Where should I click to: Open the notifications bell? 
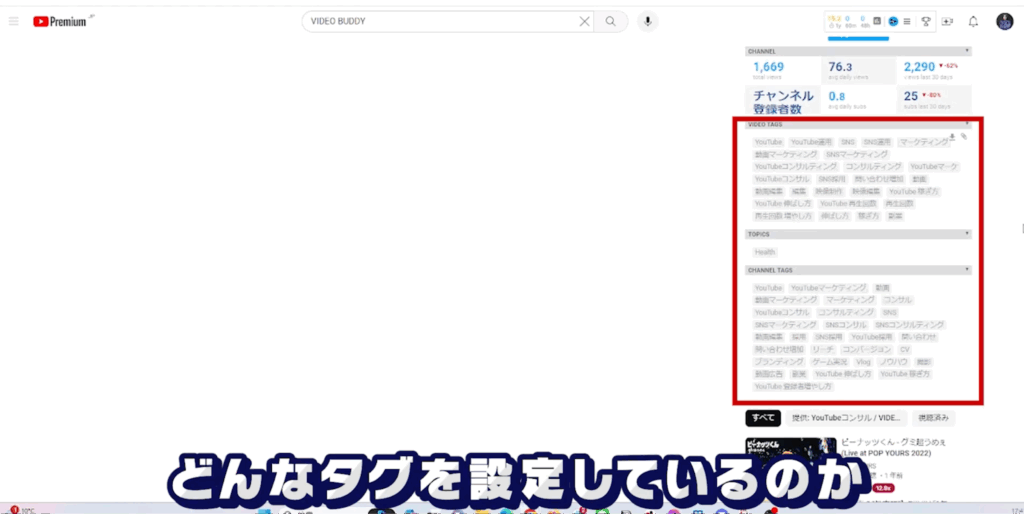(x=973, y=21)
